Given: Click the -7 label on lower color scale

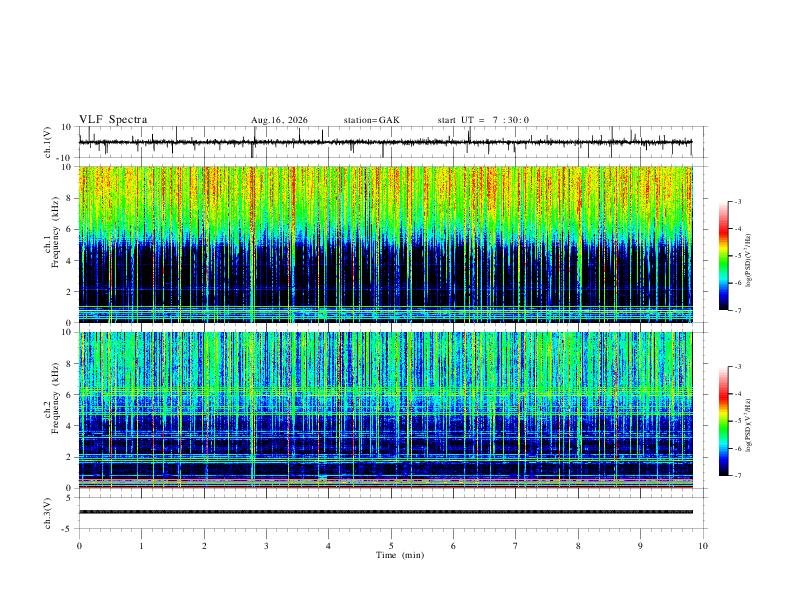Looking at the screenshot, I should click(x=737, y=476).
